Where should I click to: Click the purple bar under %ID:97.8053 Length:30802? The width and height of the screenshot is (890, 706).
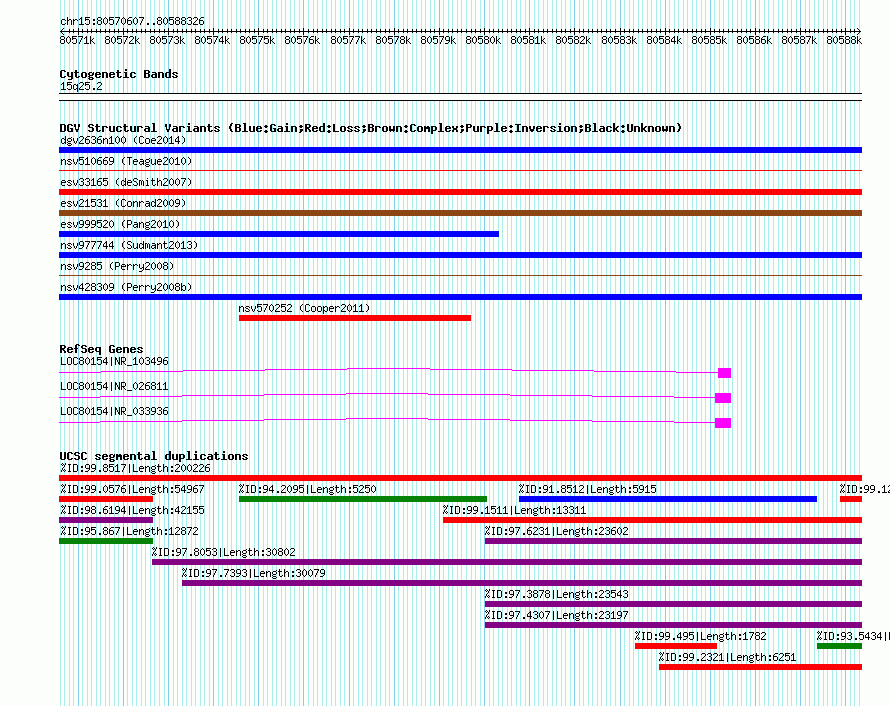tap(507, 562)
